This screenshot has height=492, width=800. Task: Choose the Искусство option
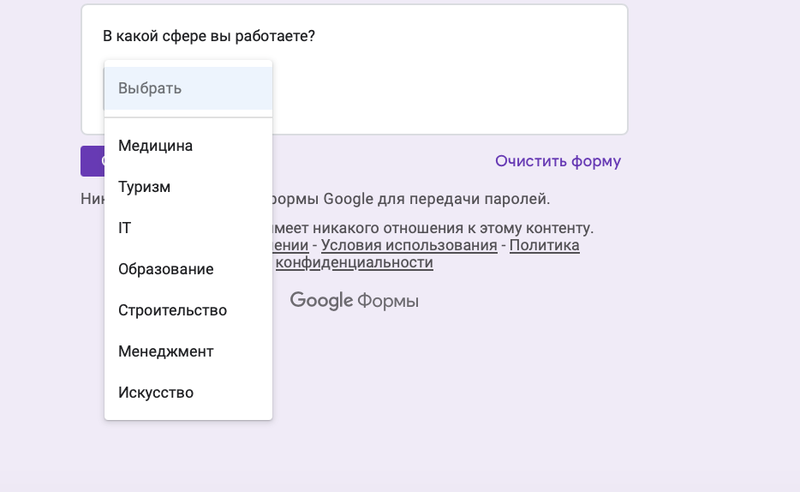(188, 392)
